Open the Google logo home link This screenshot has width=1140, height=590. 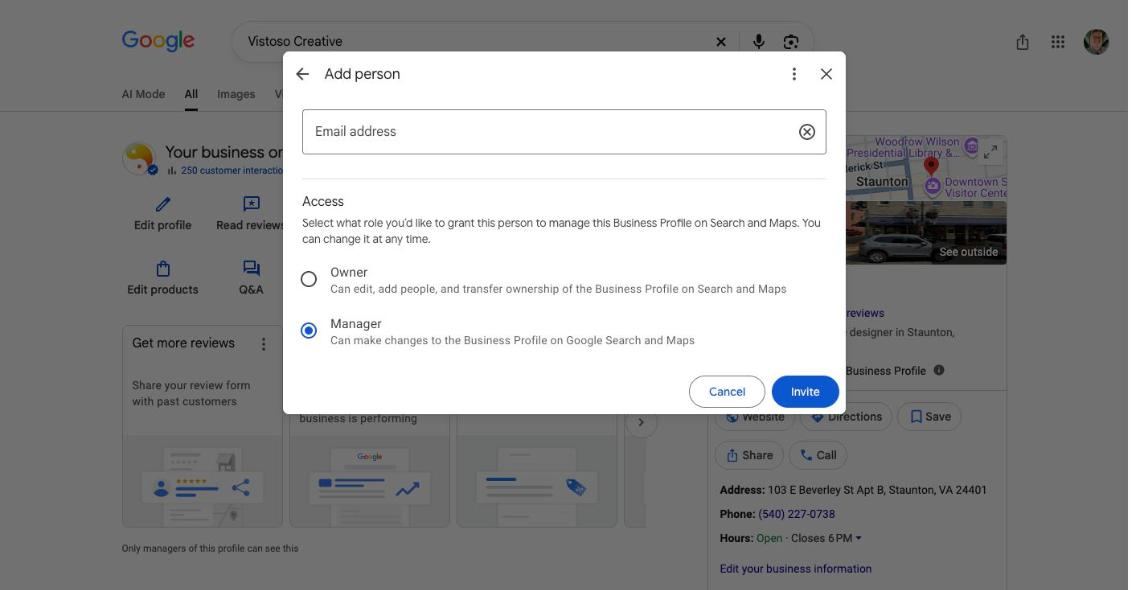158,41
